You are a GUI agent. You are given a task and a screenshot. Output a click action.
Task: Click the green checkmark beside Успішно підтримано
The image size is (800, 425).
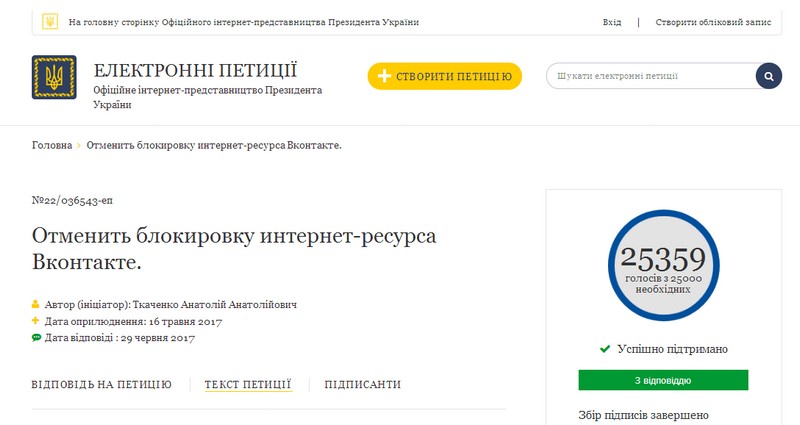[x=605, y=349]
